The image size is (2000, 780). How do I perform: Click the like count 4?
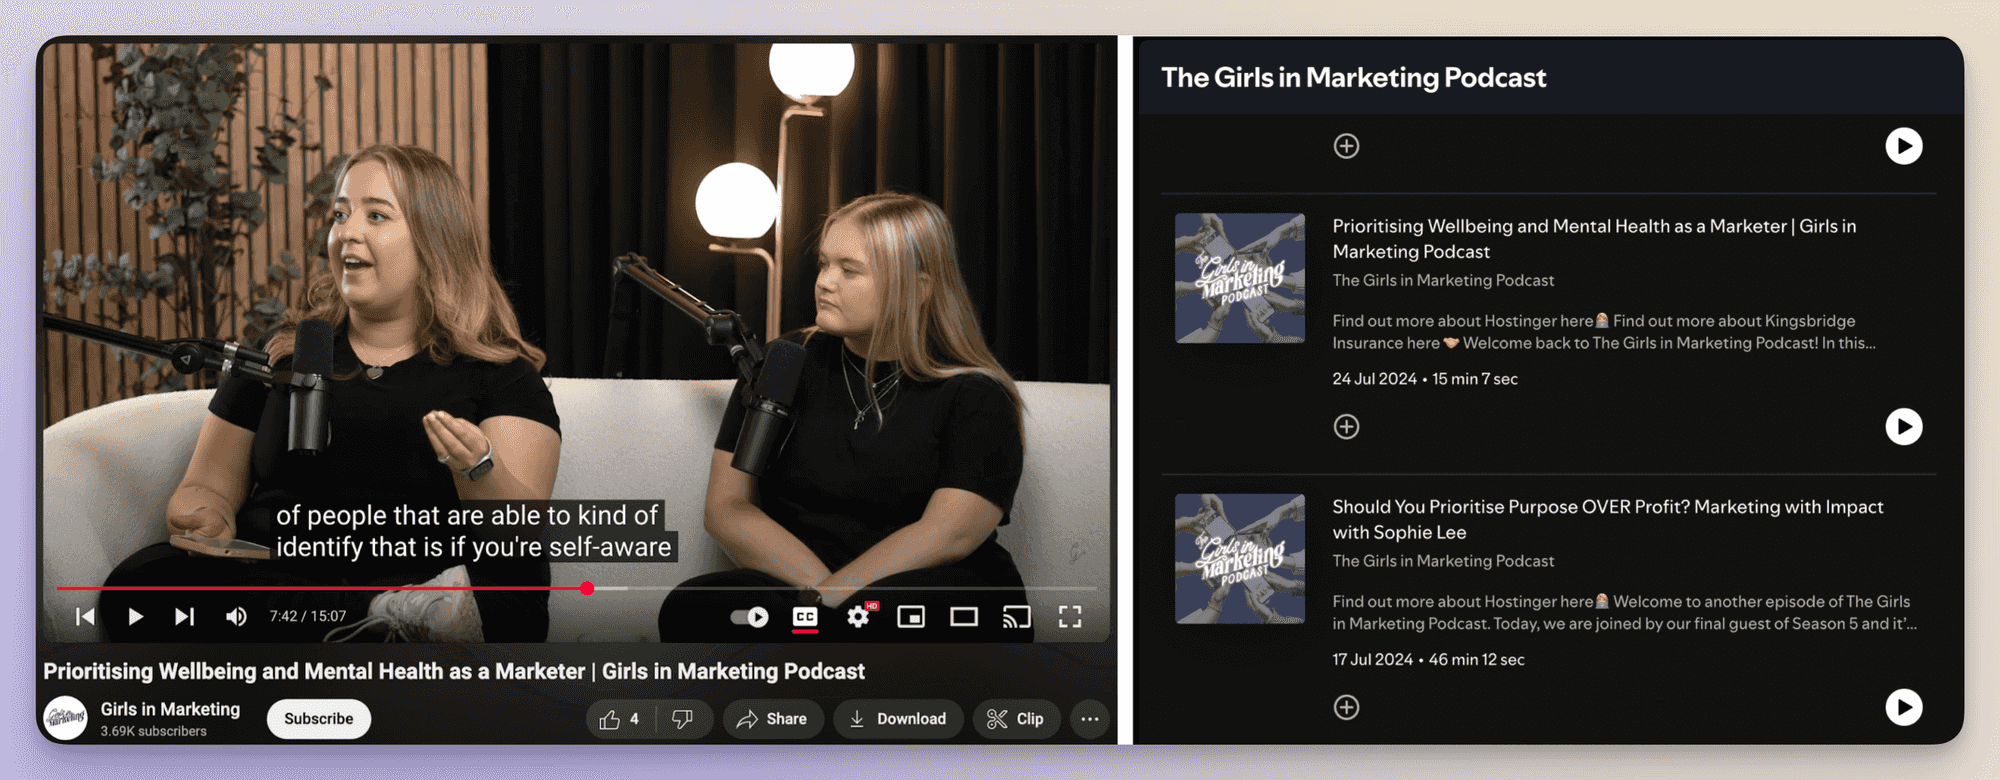634,719
